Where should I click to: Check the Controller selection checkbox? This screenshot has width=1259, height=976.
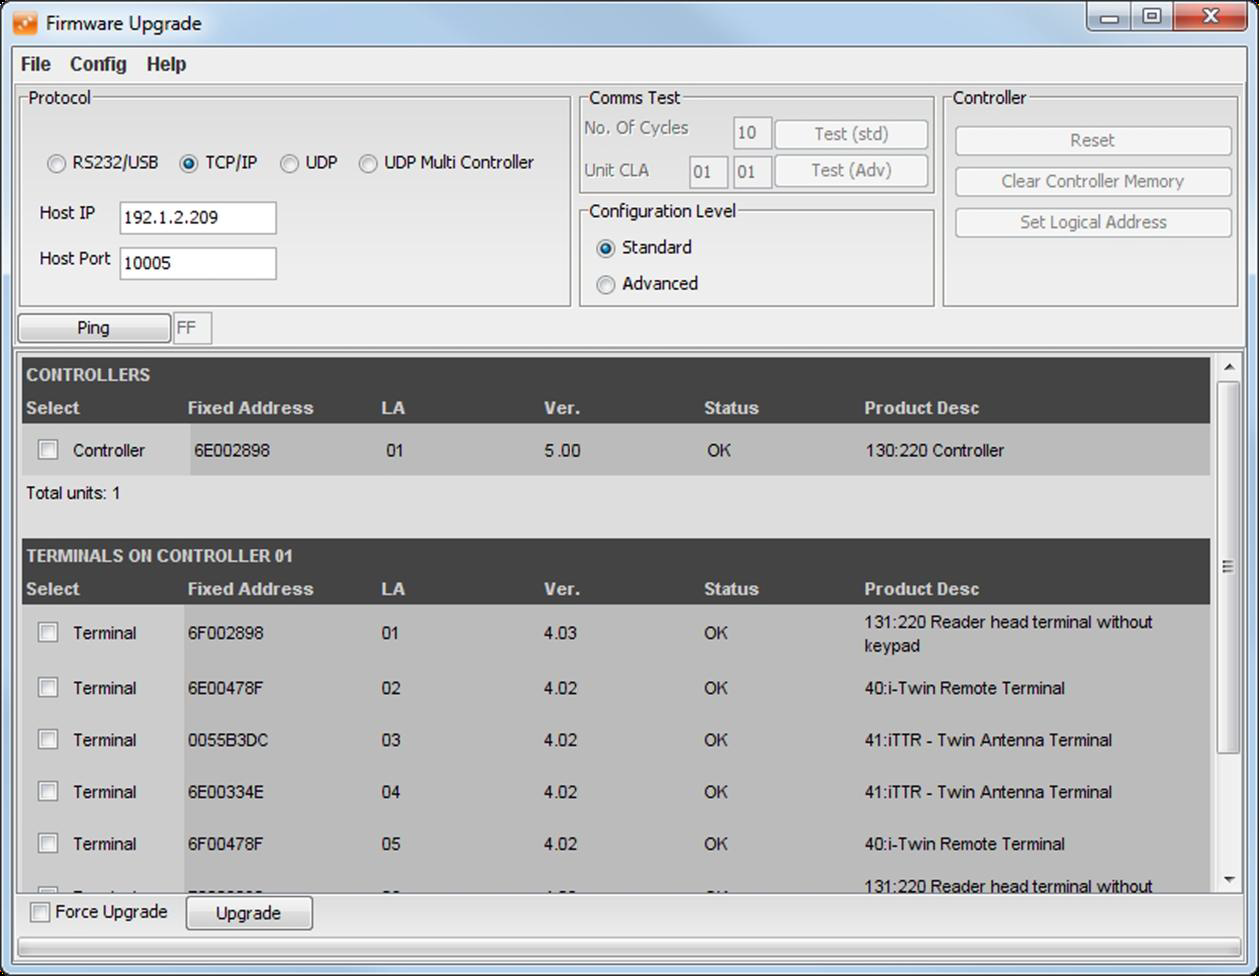coord(47,450)
